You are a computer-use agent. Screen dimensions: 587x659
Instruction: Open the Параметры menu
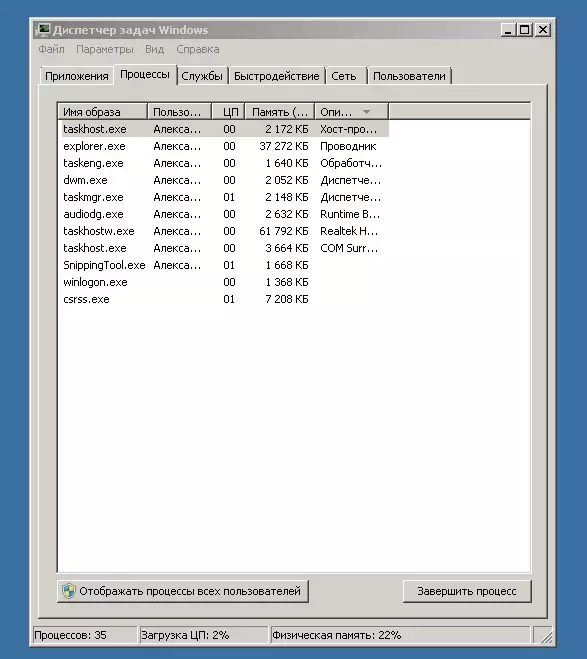point(105,49)
